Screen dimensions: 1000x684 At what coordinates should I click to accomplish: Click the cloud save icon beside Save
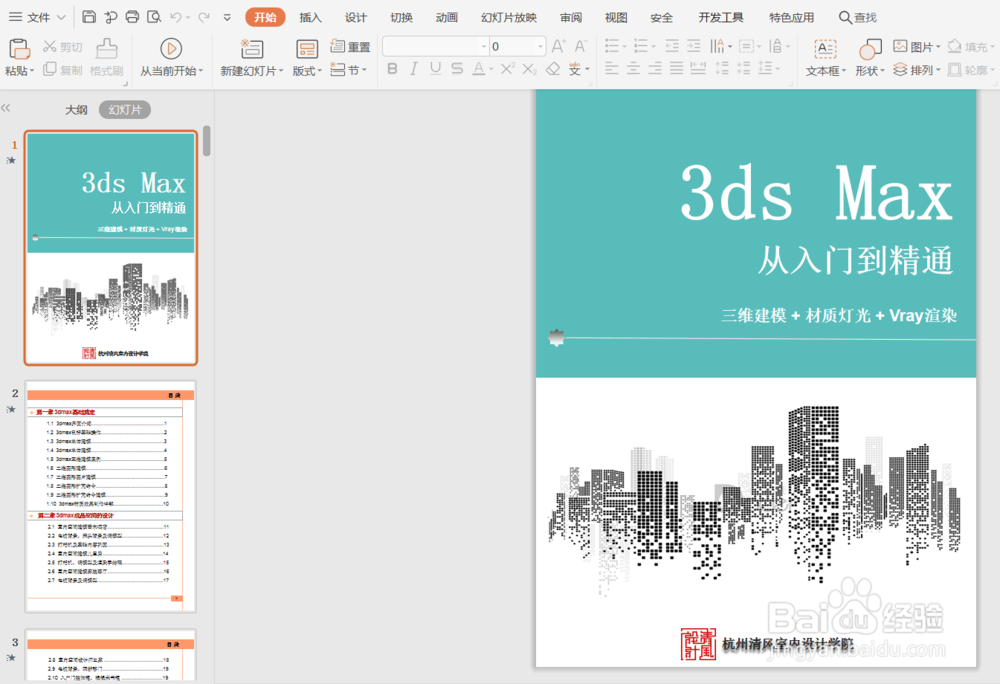coord(111,17)
